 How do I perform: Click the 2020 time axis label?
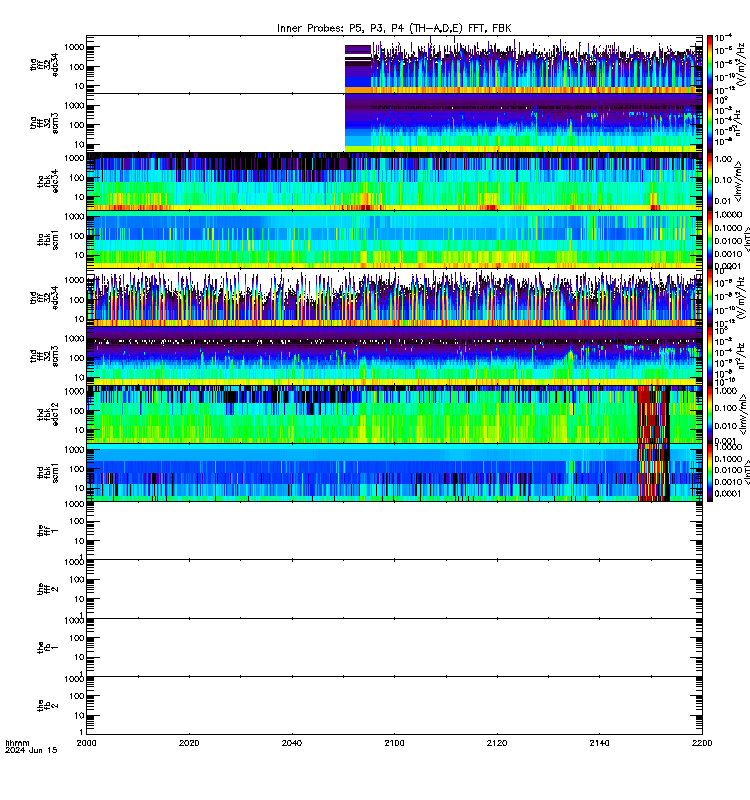189,743
